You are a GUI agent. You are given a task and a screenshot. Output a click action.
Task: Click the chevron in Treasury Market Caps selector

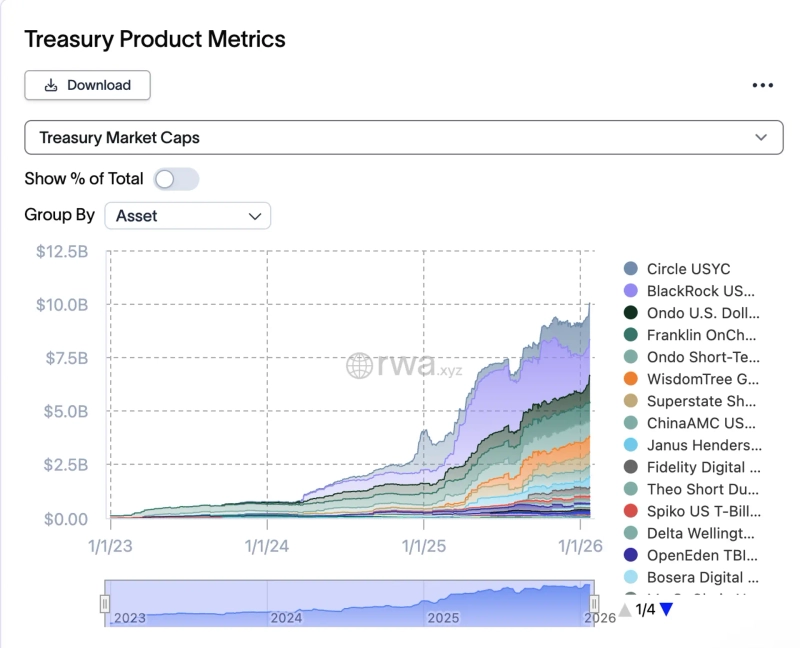coord(761,138)
